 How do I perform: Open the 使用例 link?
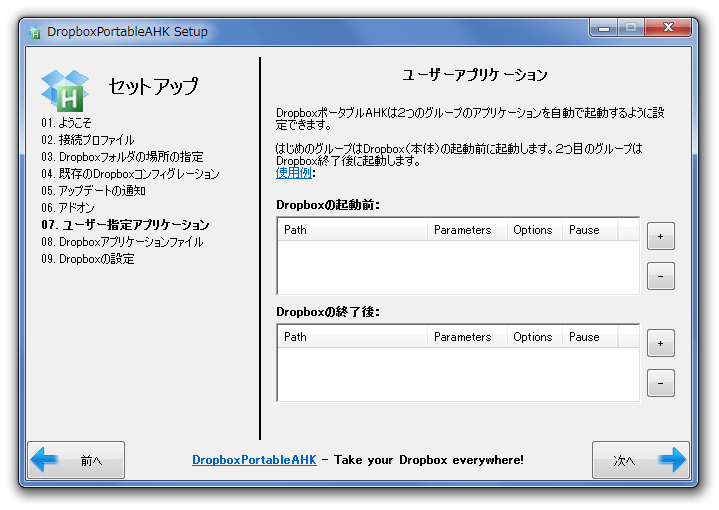(x=293, y=173)
